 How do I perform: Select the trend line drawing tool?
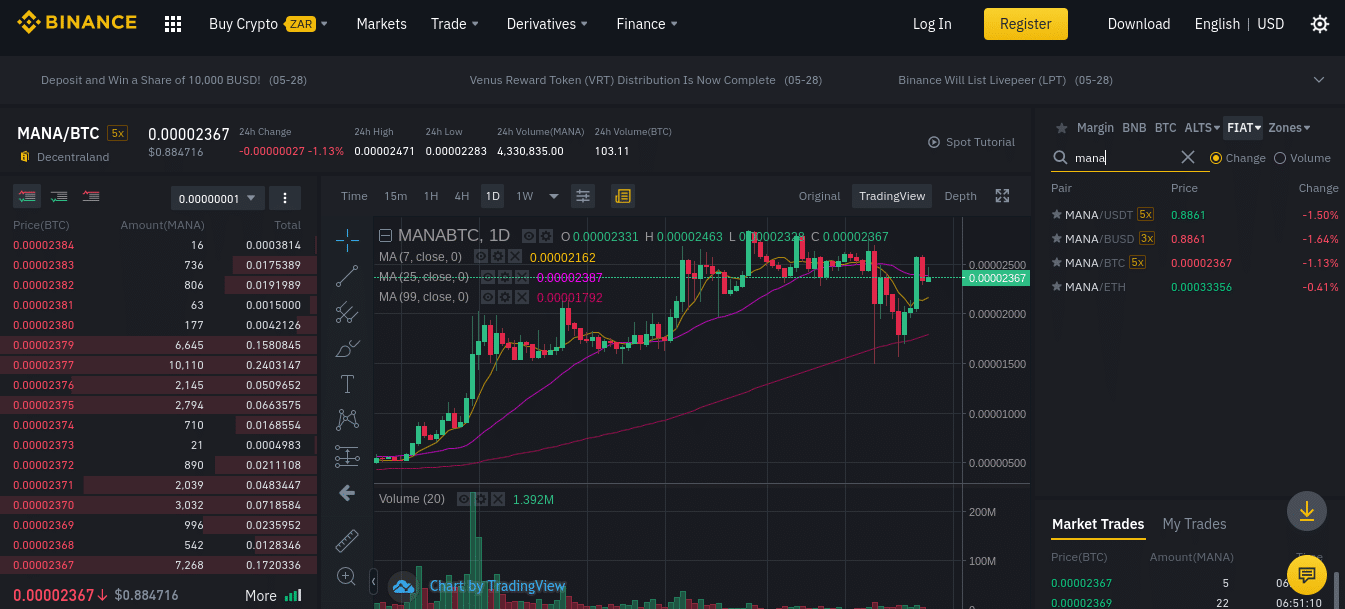(347, 276)
